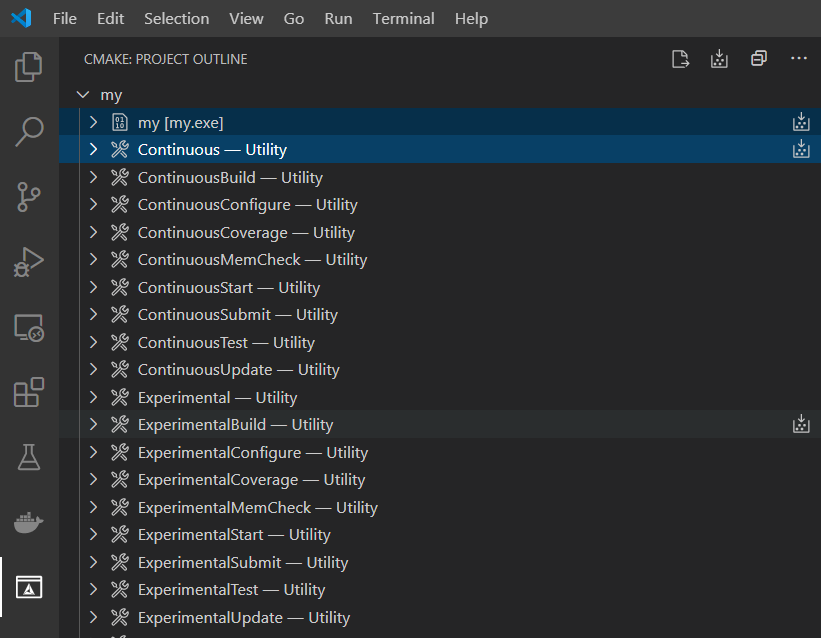The image size is (821, 638).
Task: Build the my [my.exe] target icon
Action: pos(801,122)
